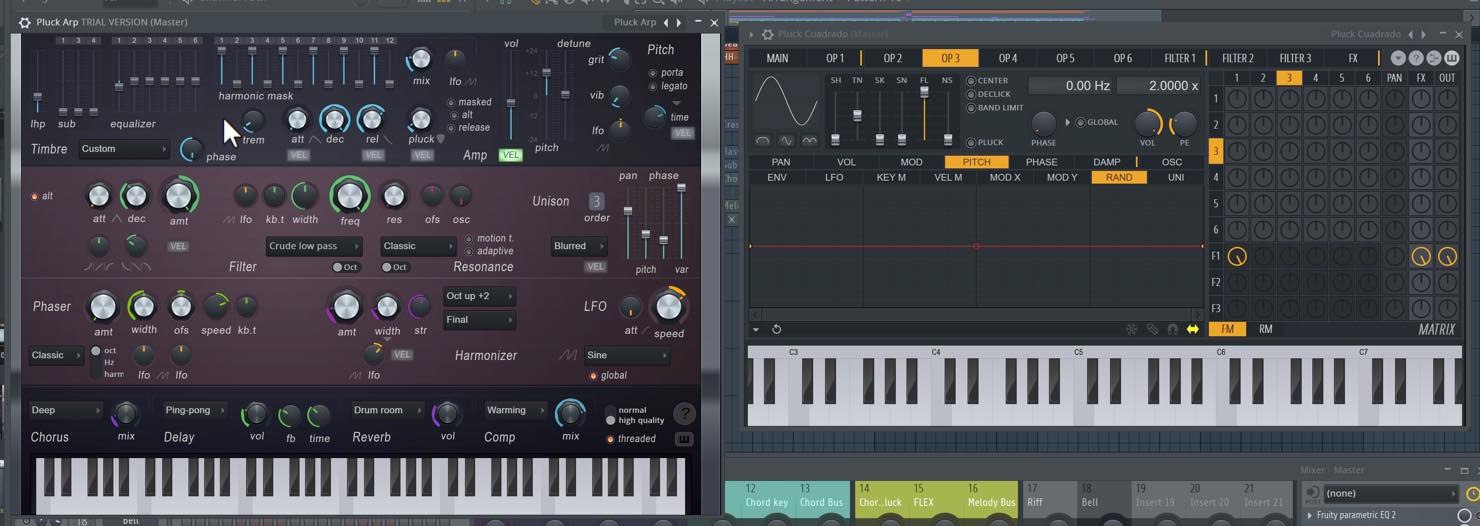Select the VOL envelope target tab
1480x526 pixels.
pyautogui.click(x=846, y=162)
